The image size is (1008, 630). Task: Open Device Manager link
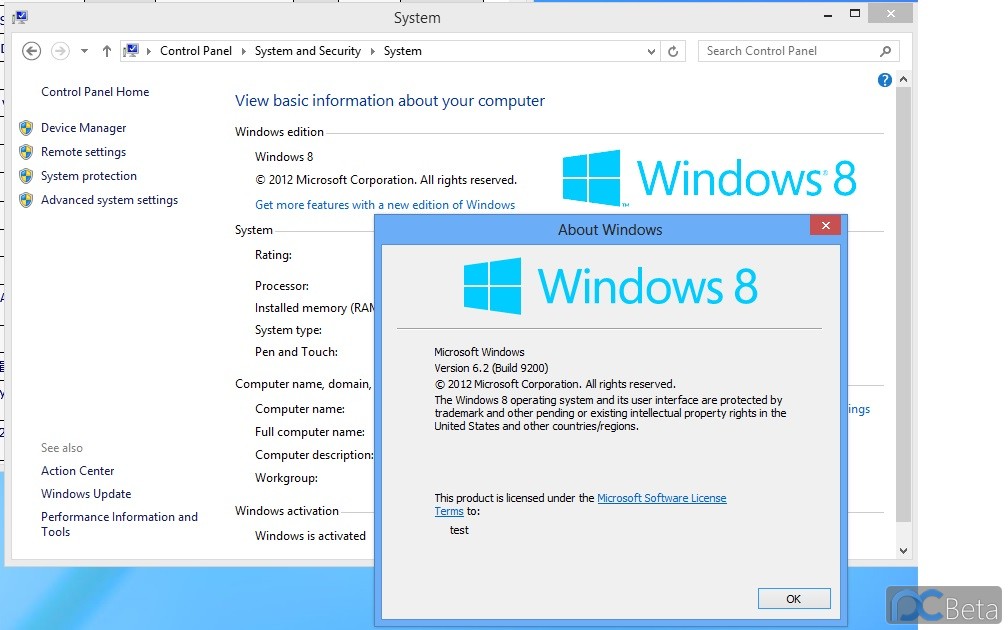[x=84, y=128]
